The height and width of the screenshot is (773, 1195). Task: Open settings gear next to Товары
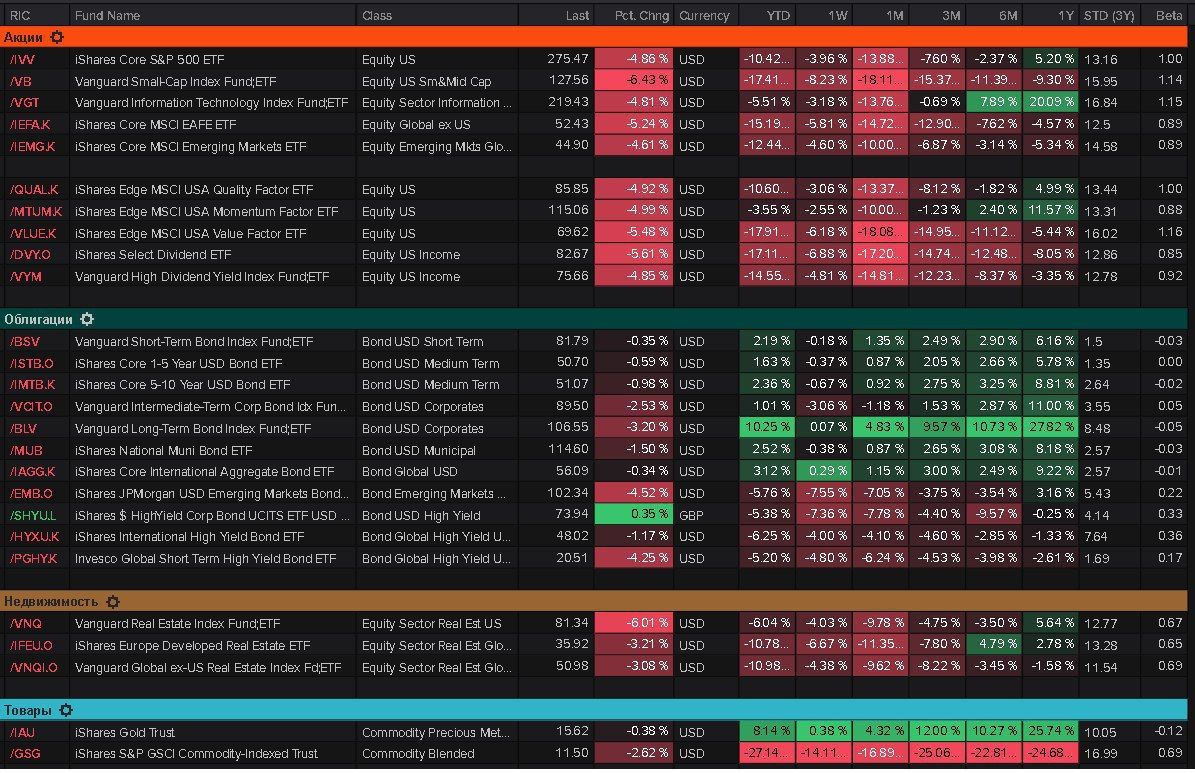[66, 710]
